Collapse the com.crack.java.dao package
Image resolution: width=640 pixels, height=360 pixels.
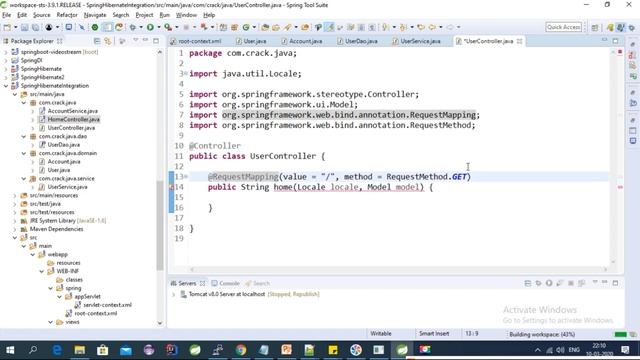tap(24, 136)
